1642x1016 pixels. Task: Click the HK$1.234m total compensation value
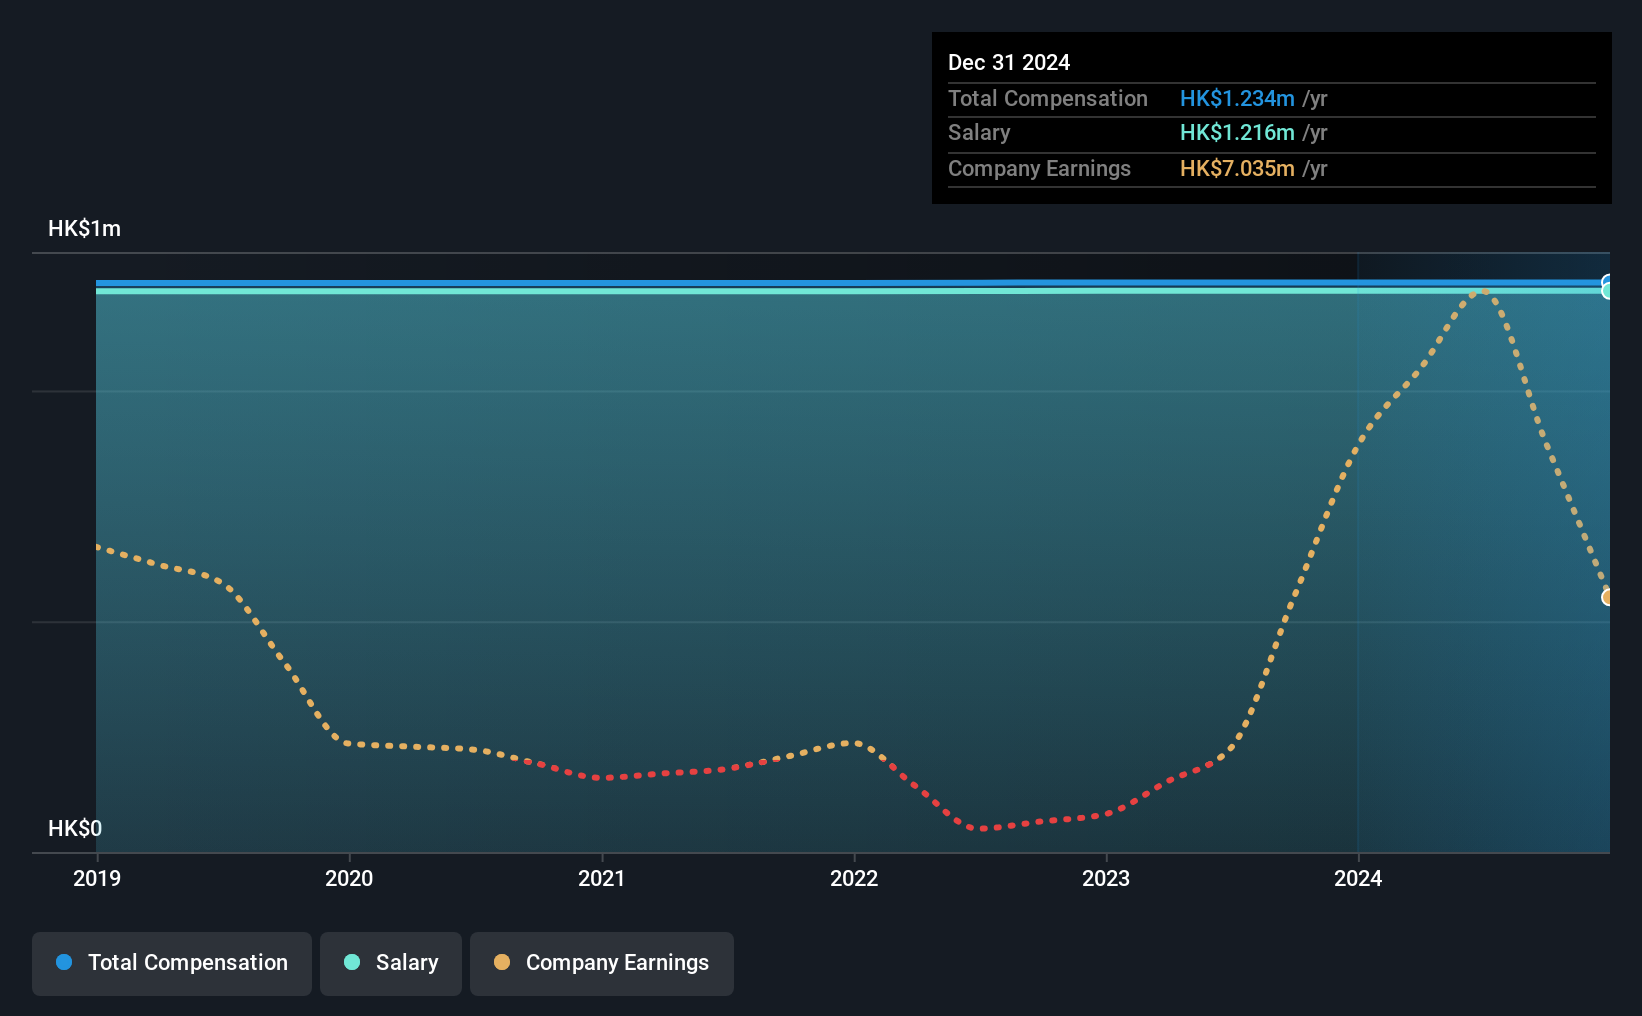point(1237,98)
